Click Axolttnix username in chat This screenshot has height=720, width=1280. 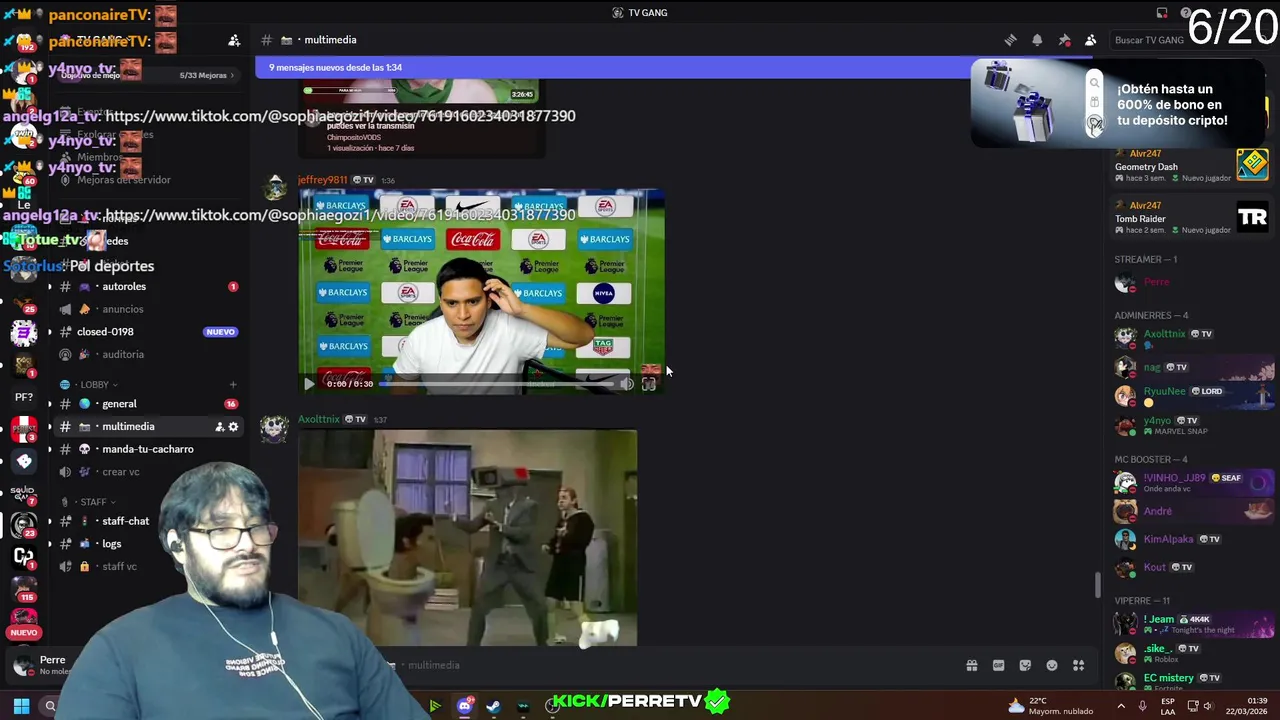coord(319,419)
